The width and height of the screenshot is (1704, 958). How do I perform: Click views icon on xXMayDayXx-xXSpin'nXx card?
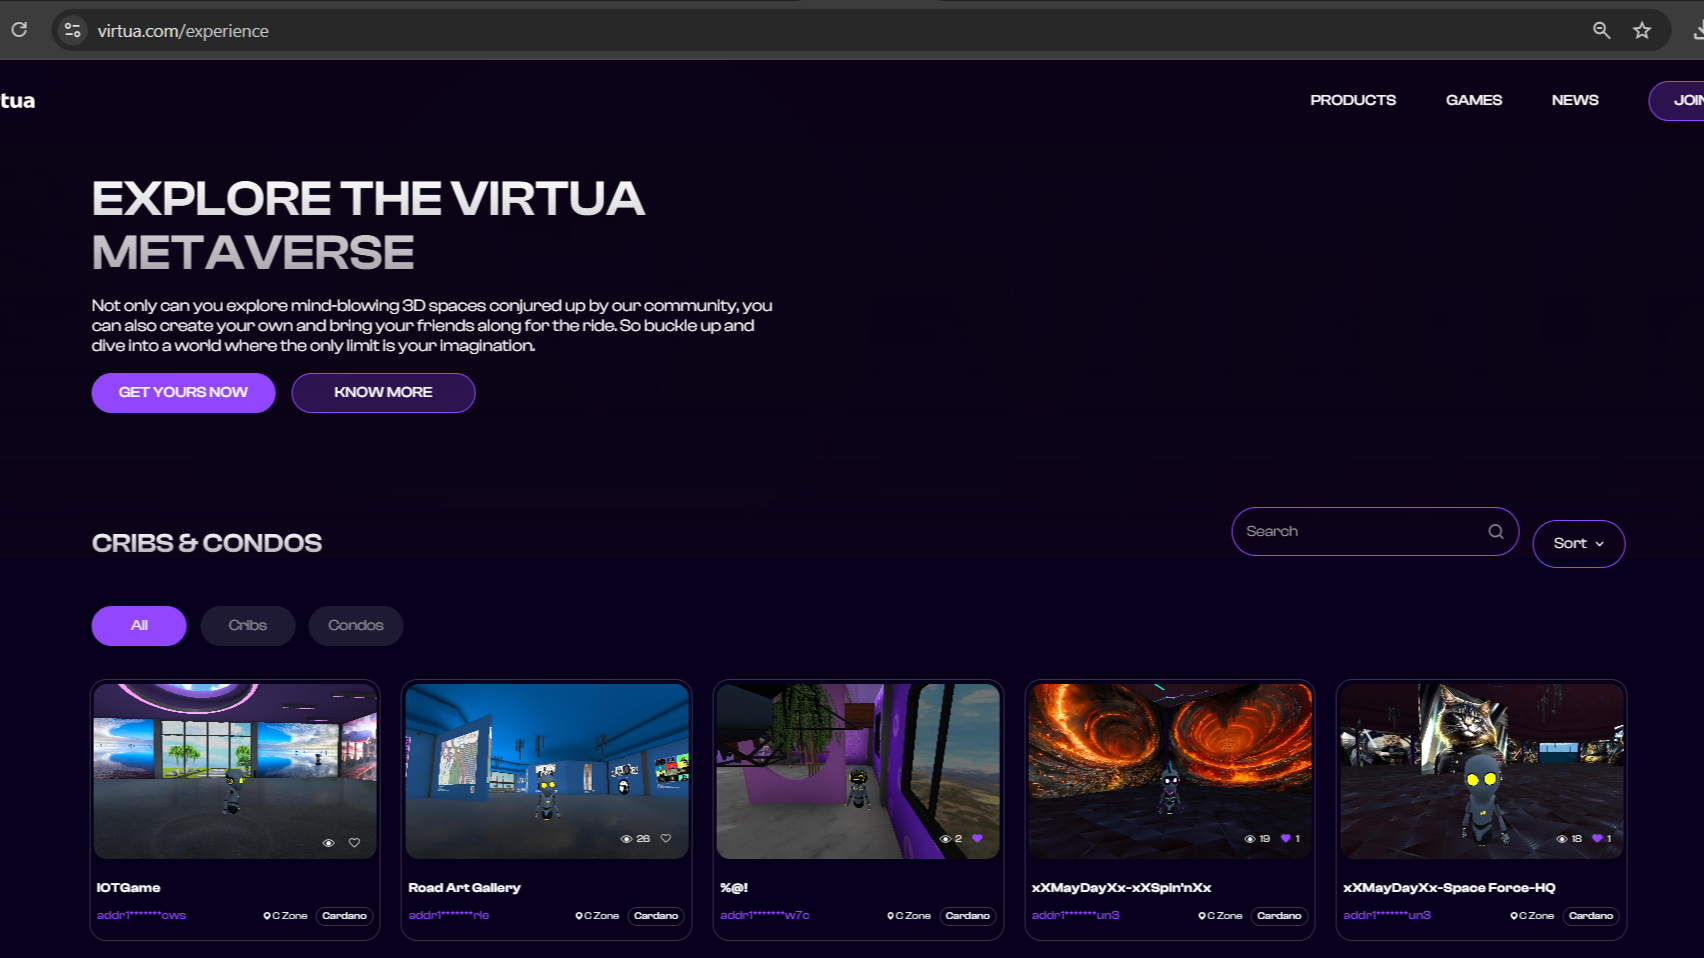[1250, 839]
